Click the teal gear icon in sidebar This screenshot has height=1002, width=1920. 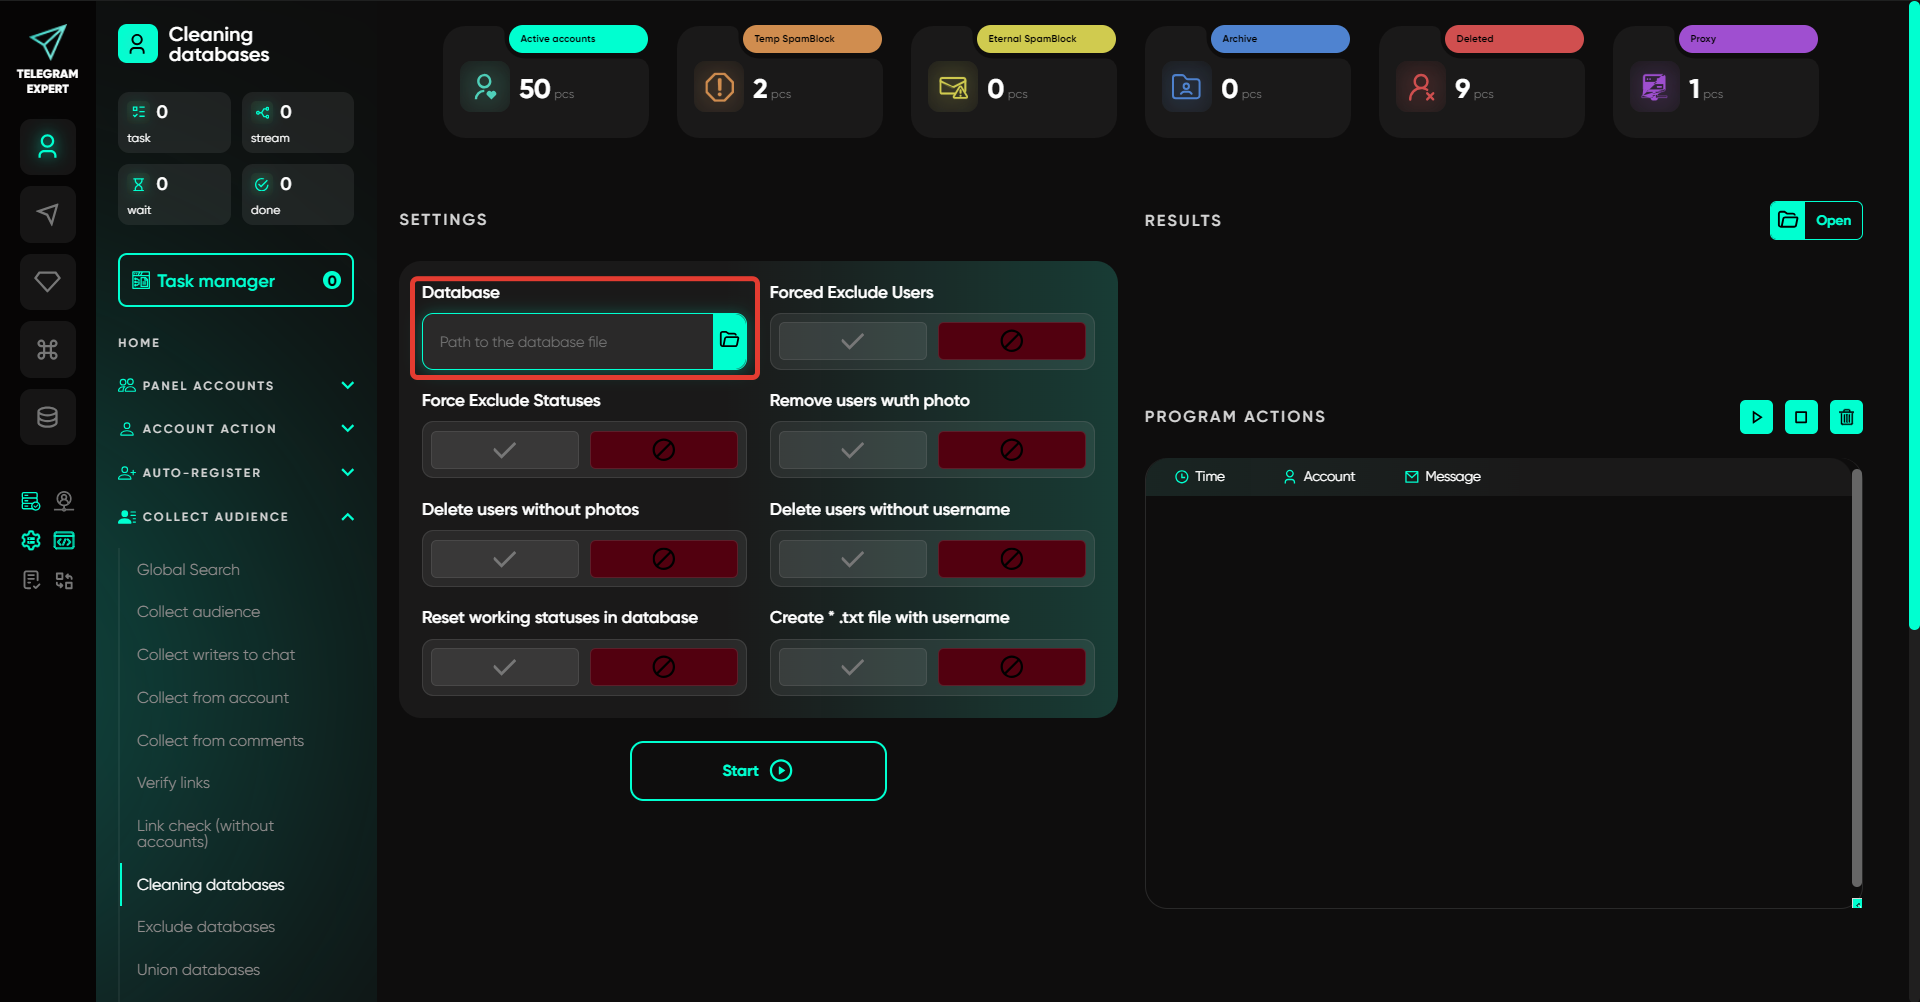31,541
